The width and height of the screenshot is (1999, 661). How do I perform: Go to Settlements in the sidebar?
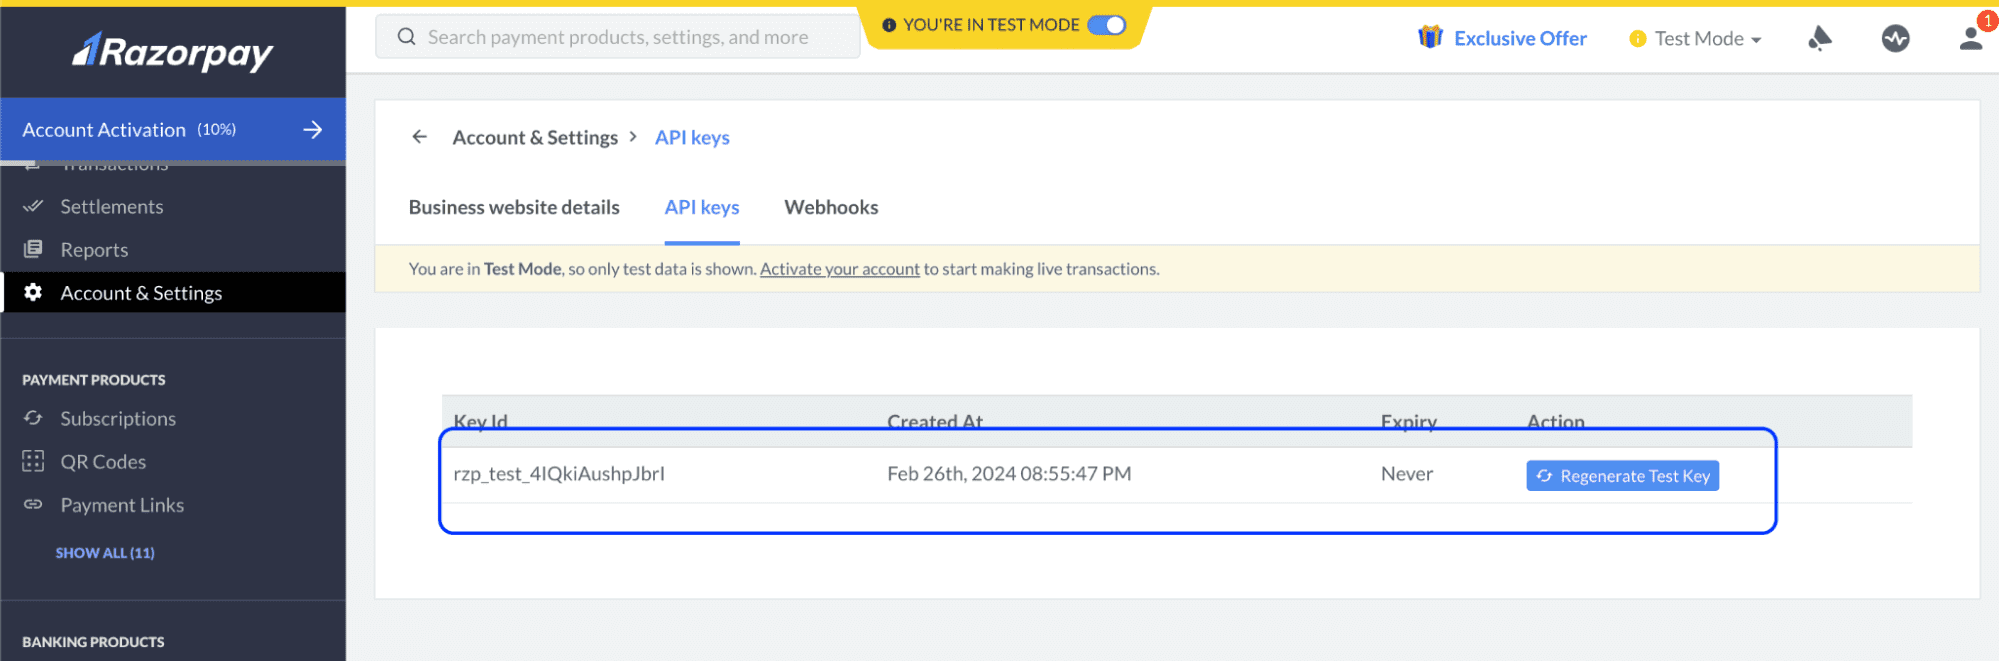point(111,207)
